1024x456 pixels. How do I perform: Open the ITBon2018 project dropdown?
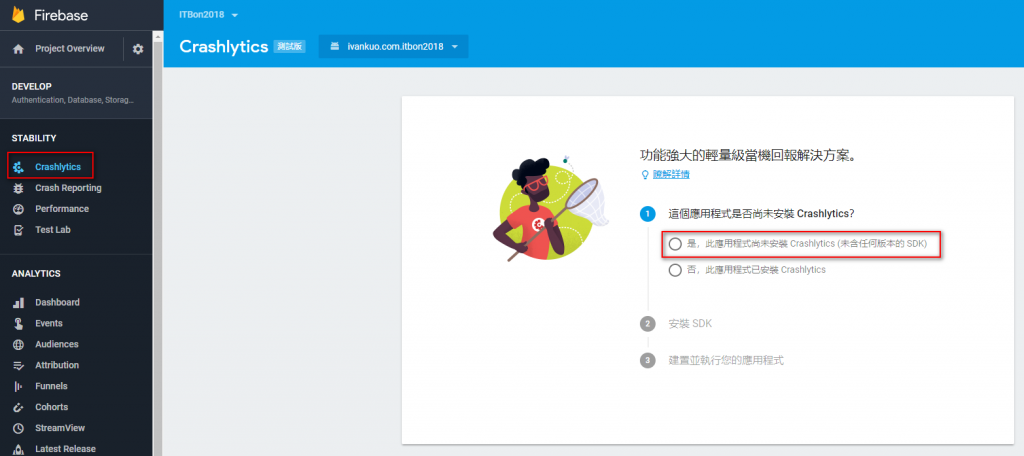point(209,14)
